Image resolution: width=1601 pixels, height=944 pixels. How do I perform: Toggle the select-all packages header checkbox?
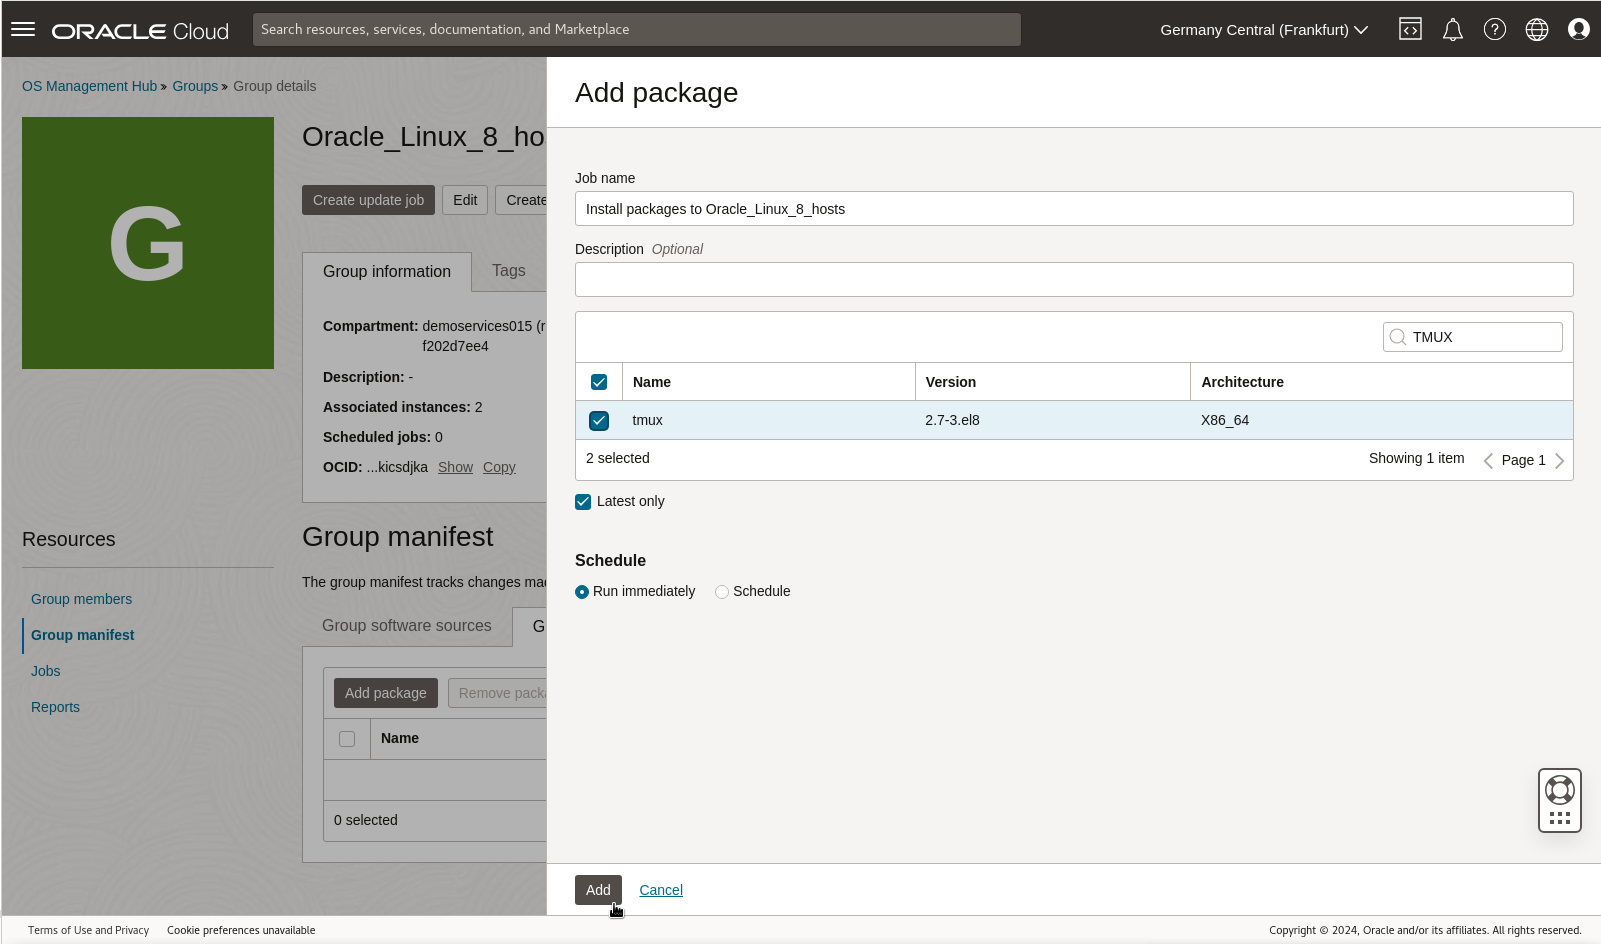[x=599, y=382]
